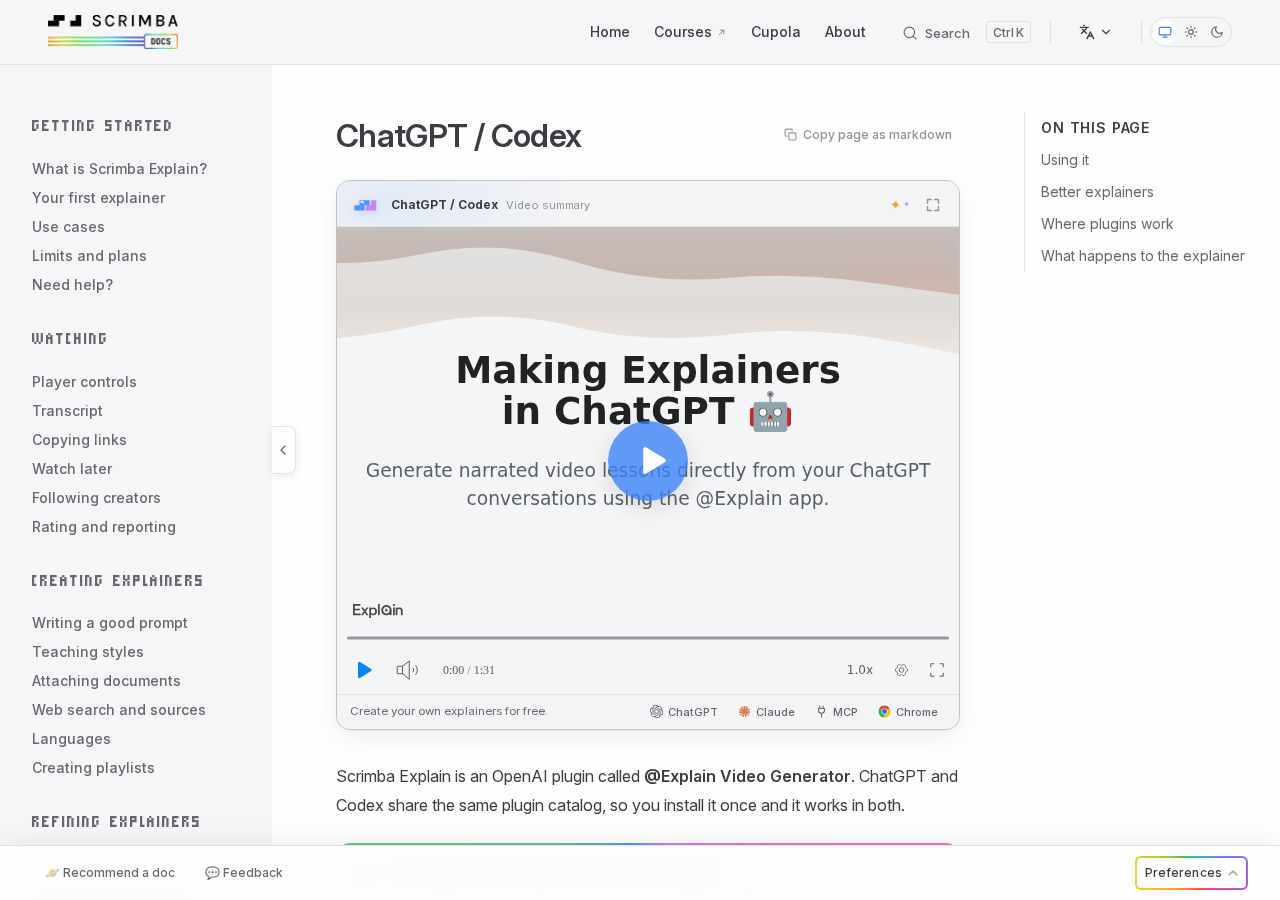Open the Search box
The width and height of the screenshot is (1280, 900).
(x=966, y=32)
